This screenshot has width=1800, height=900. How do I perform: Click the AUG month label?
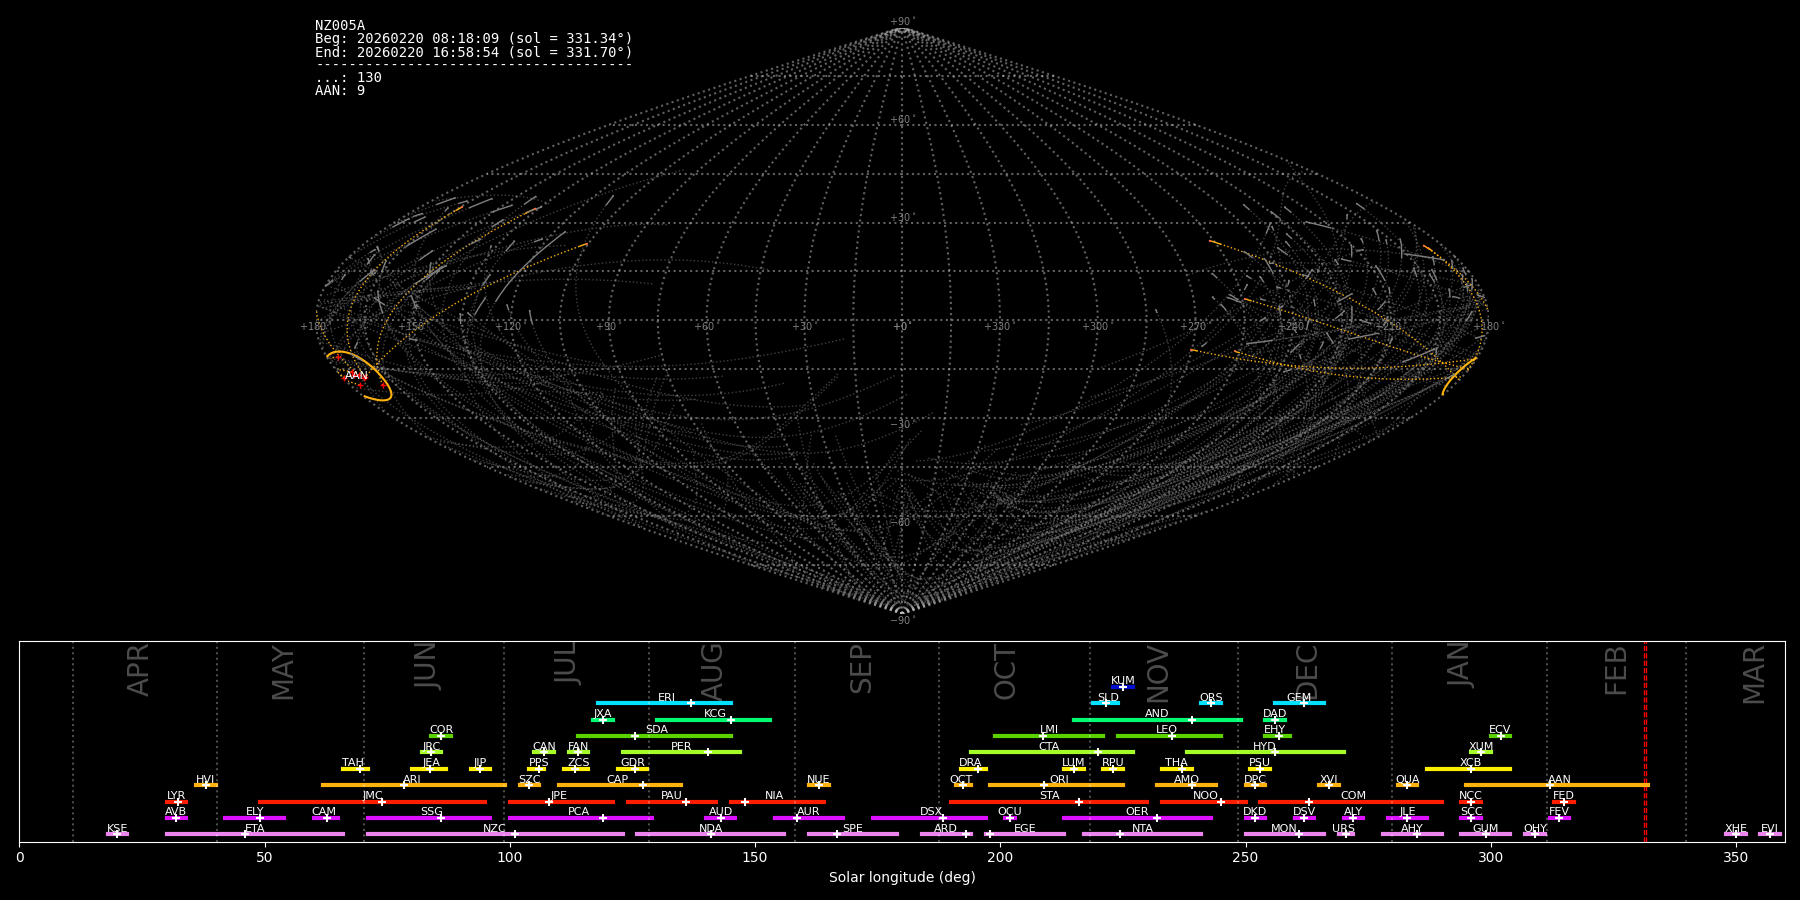point(711,673)
